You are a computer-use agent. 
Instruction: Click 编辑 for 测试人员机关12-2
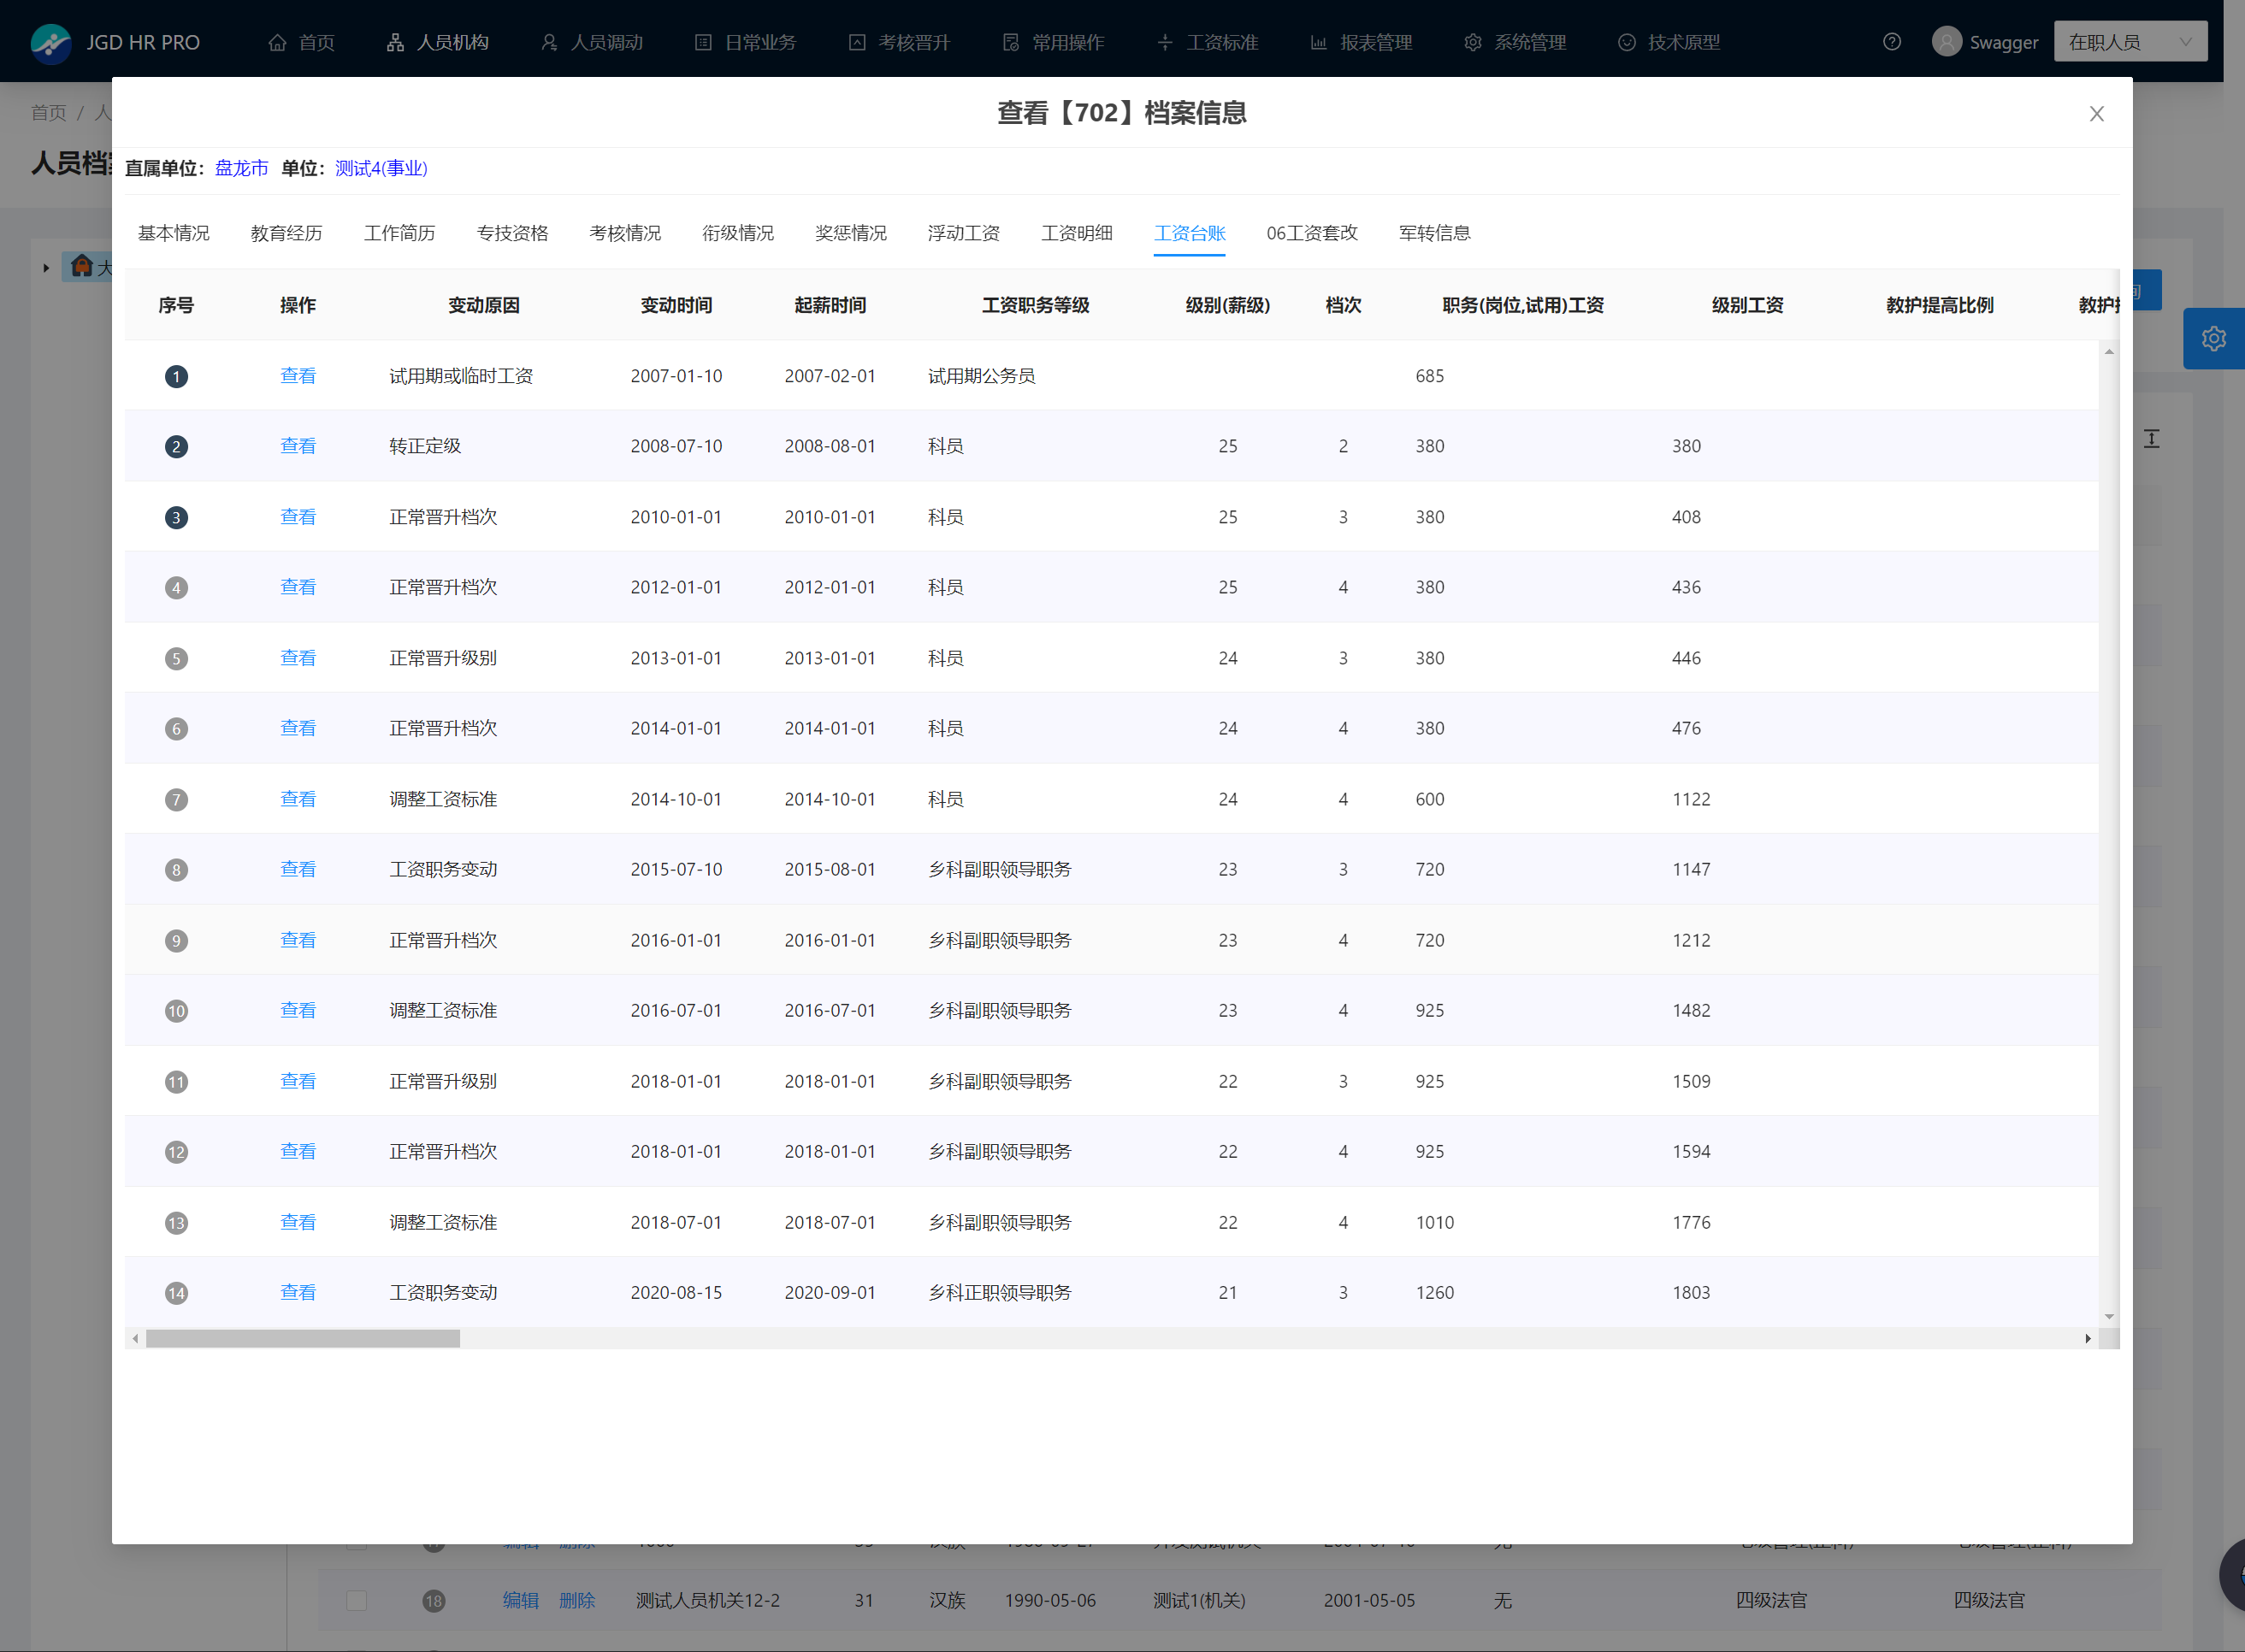click(520, 1600)
